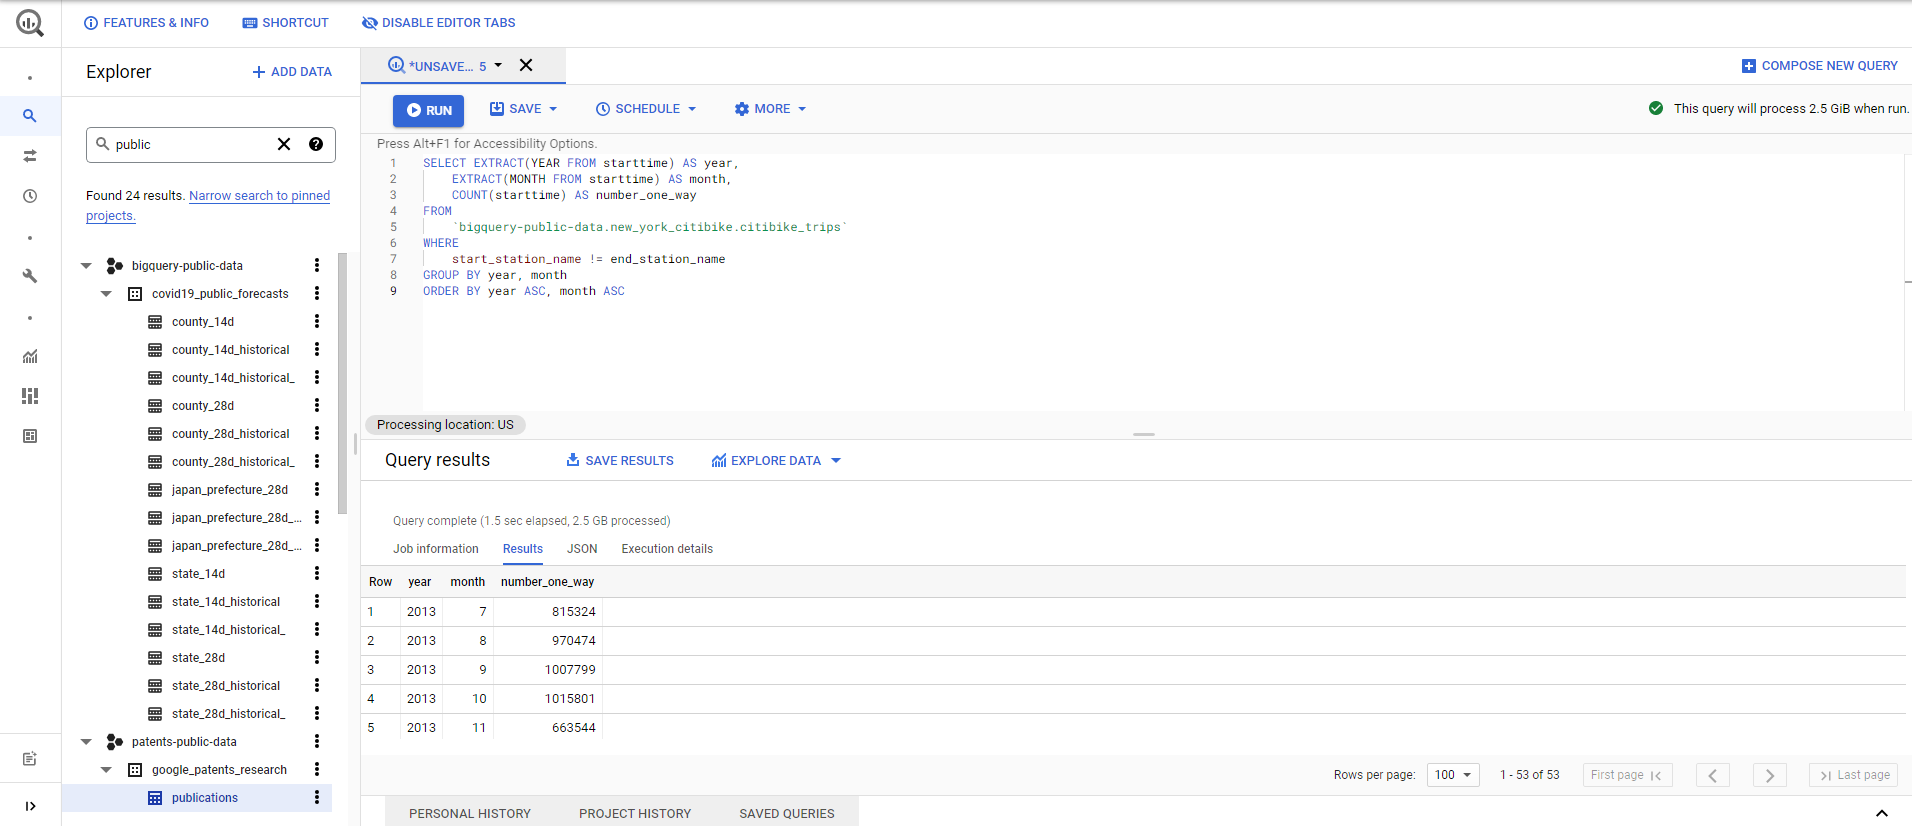
Task: Open the Save dropdown
Action: 523,109
